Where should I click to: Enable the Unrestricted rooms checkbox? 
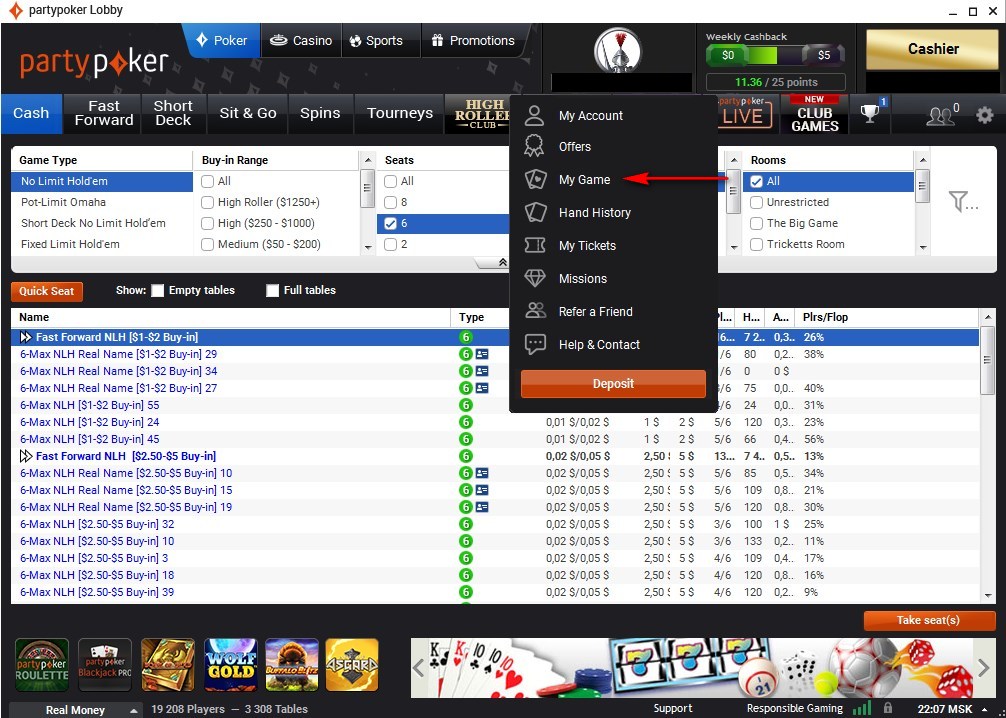click(x=757, y=202)
